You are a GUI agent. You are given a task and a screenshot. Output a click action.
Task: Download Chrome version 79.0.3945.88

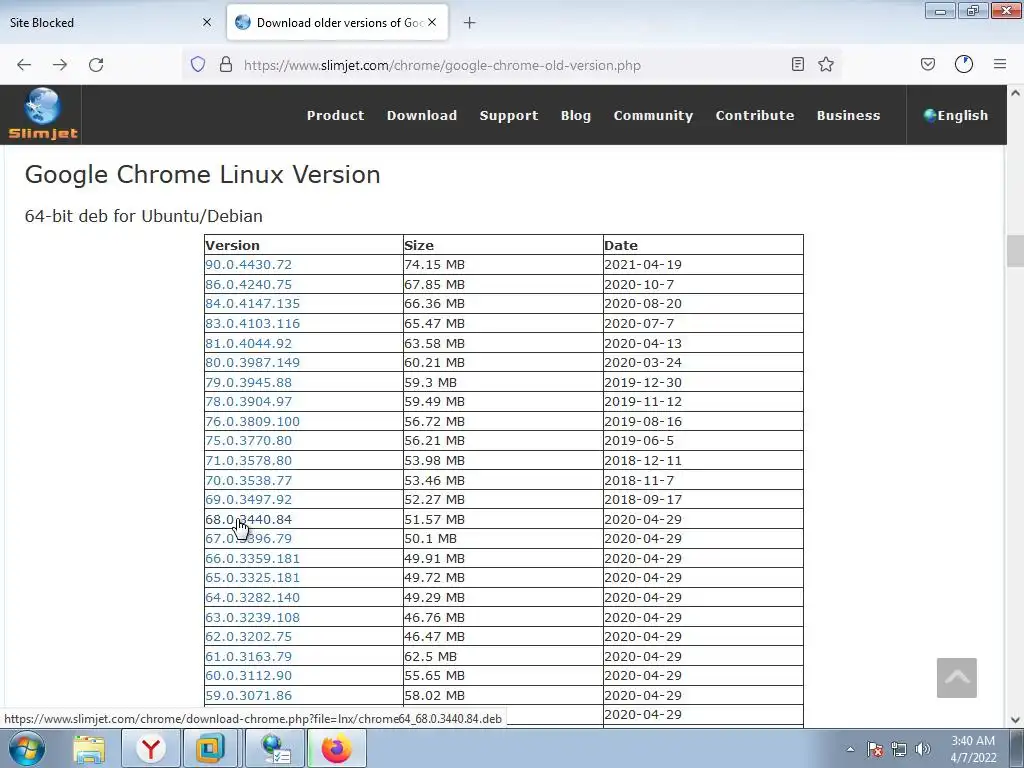[x=248, y=382]
